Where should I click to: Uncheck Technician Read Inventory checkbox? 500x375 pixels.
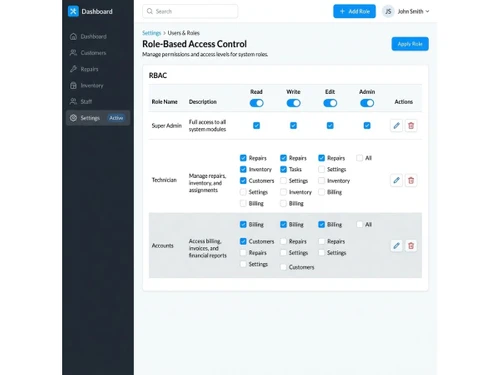click(243, 169)
